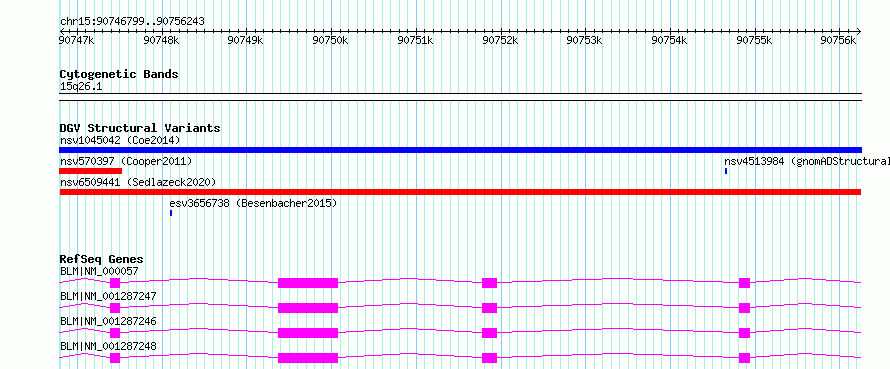Click the widest exon of BLM|NM_001287247

pos(308,308)
